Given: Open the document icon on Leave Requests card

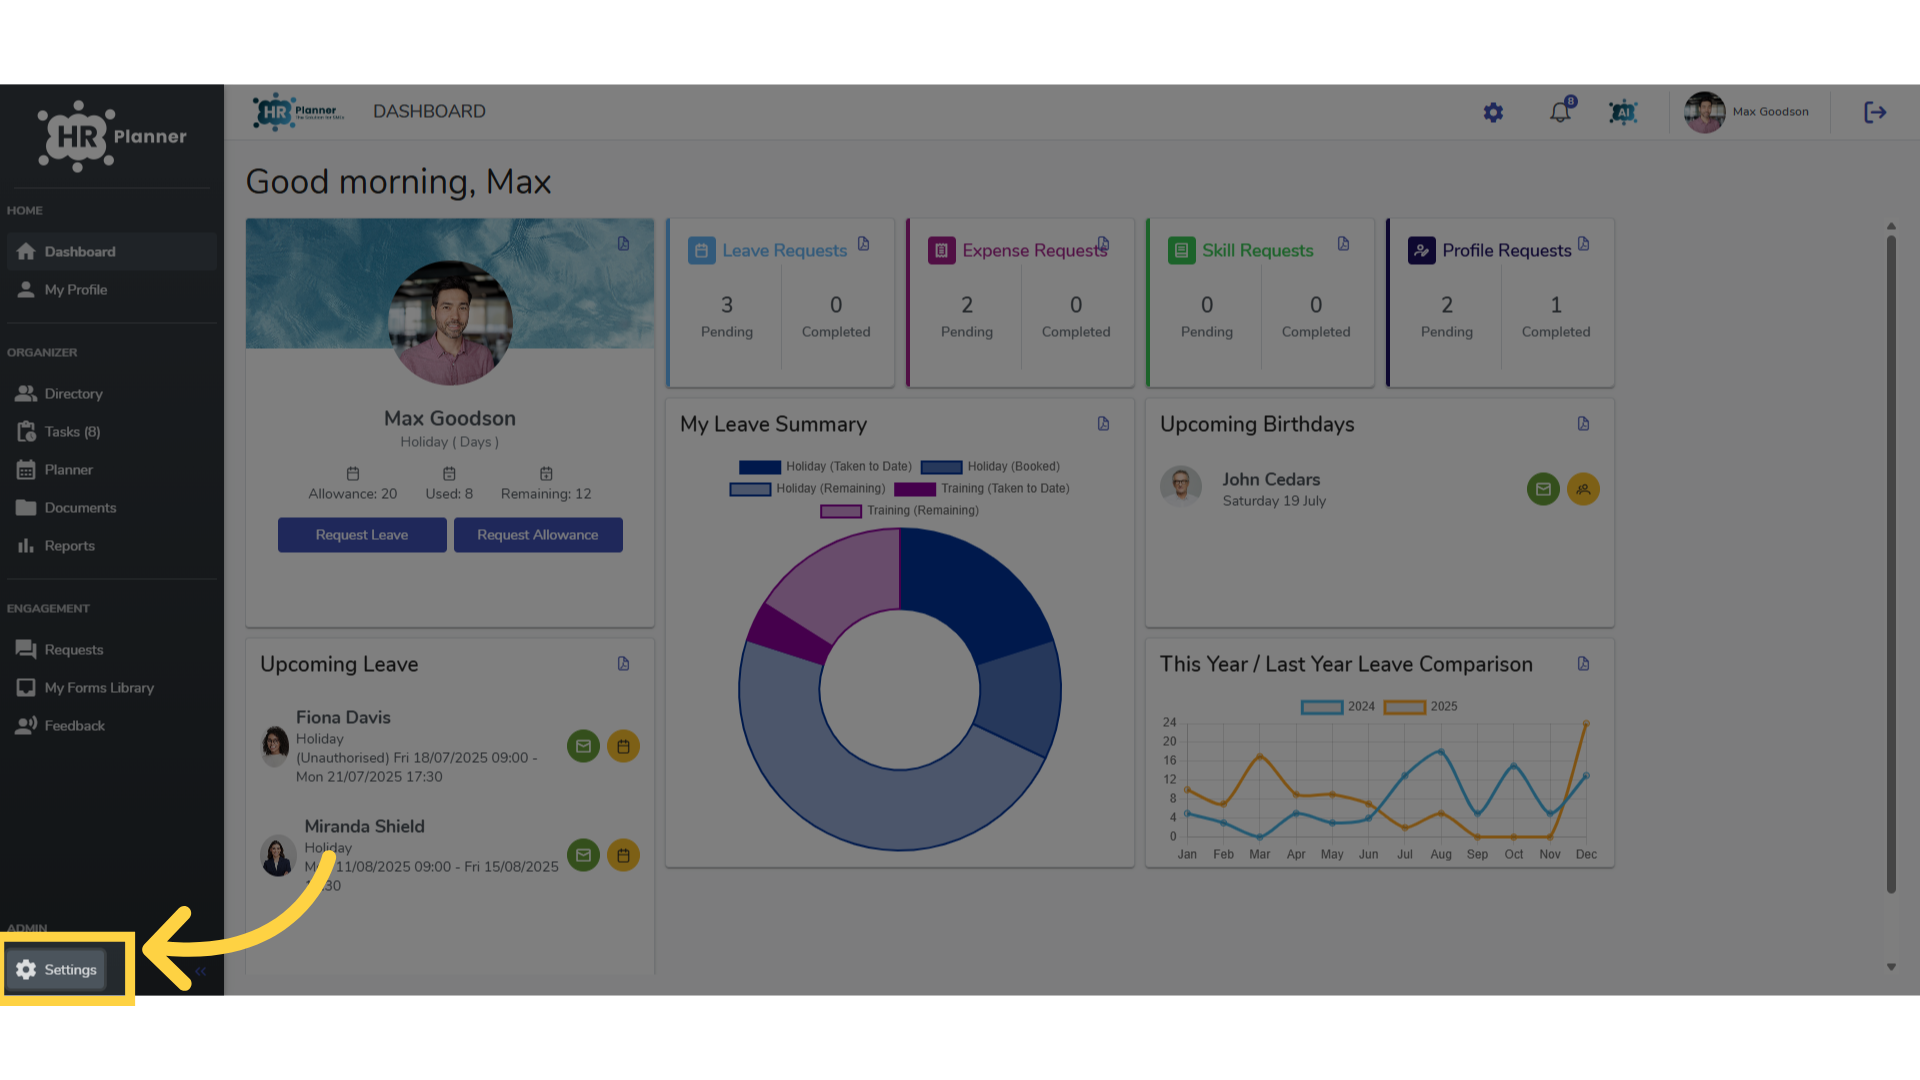Looking at the screenshot, I should [864, 243].
